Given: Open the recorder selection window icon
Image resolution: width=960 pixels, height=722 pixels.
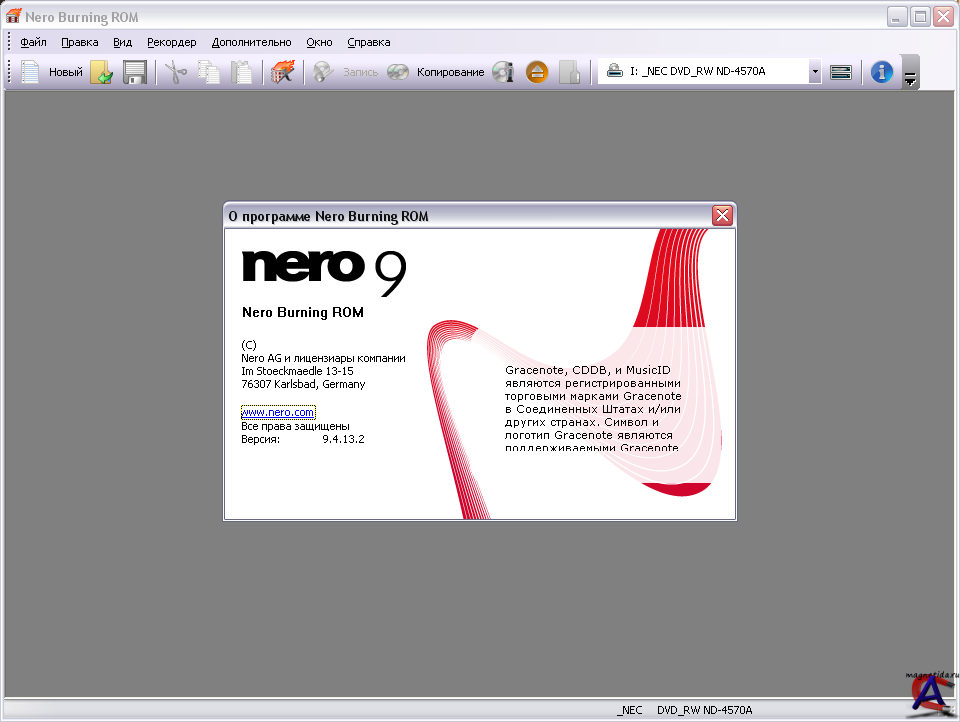Looking at the screenshot, I should pyautogui.click(x=841, y=72).
